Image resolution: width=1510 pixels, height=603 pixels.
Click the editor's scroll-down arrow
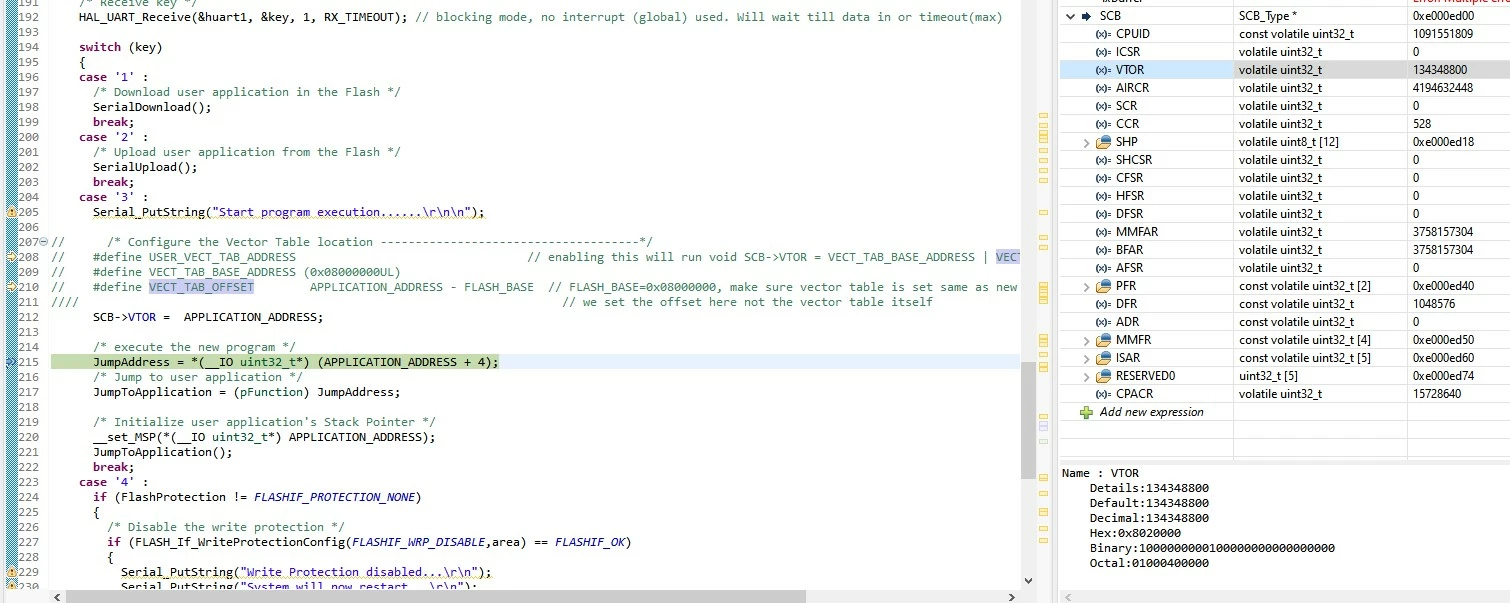[1028, 580]
